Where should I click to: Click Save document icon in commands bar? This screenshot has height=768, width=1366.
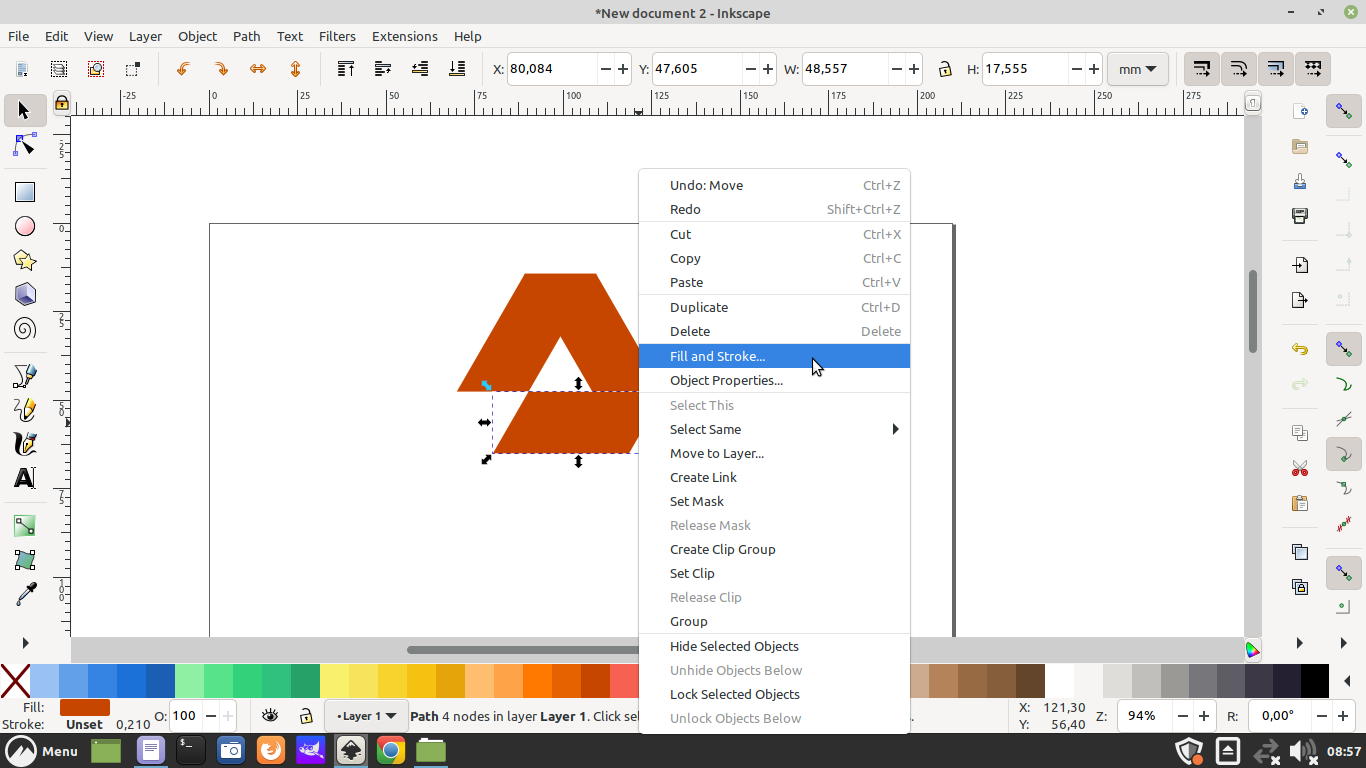(x=1300, y=181)
